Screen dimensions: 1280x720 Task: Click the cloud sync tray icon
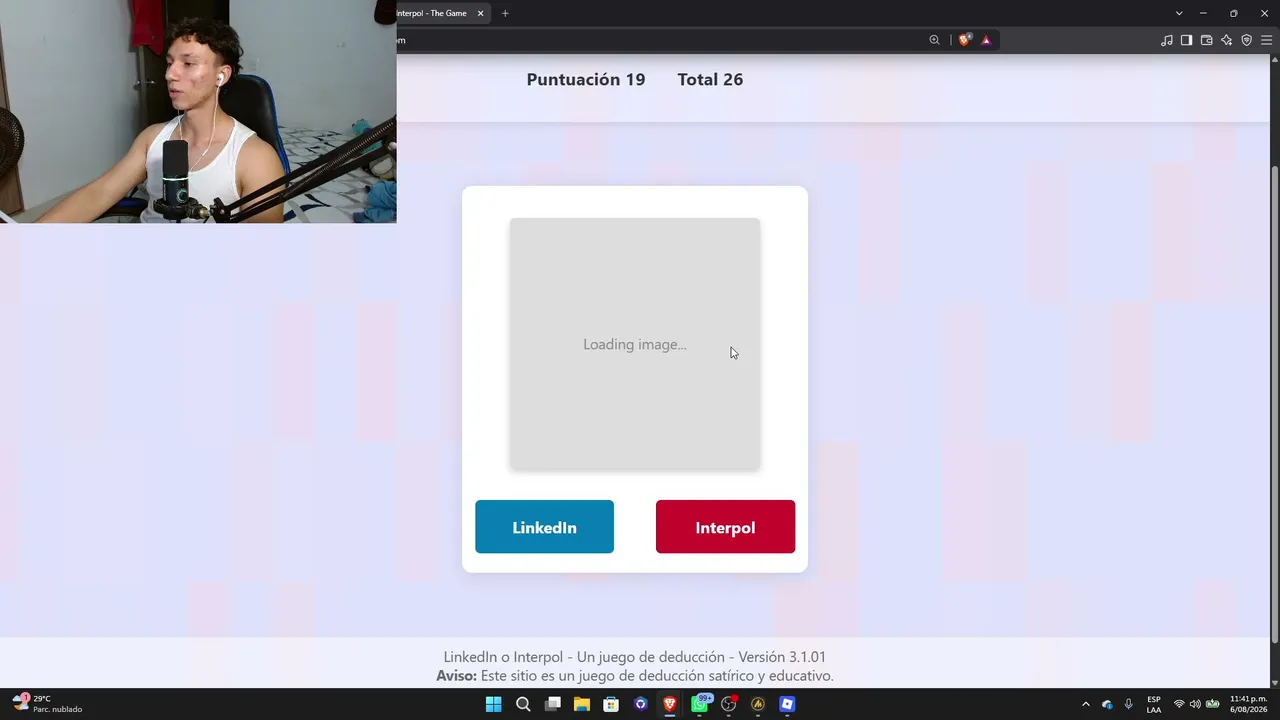[x=1107, y=704]
